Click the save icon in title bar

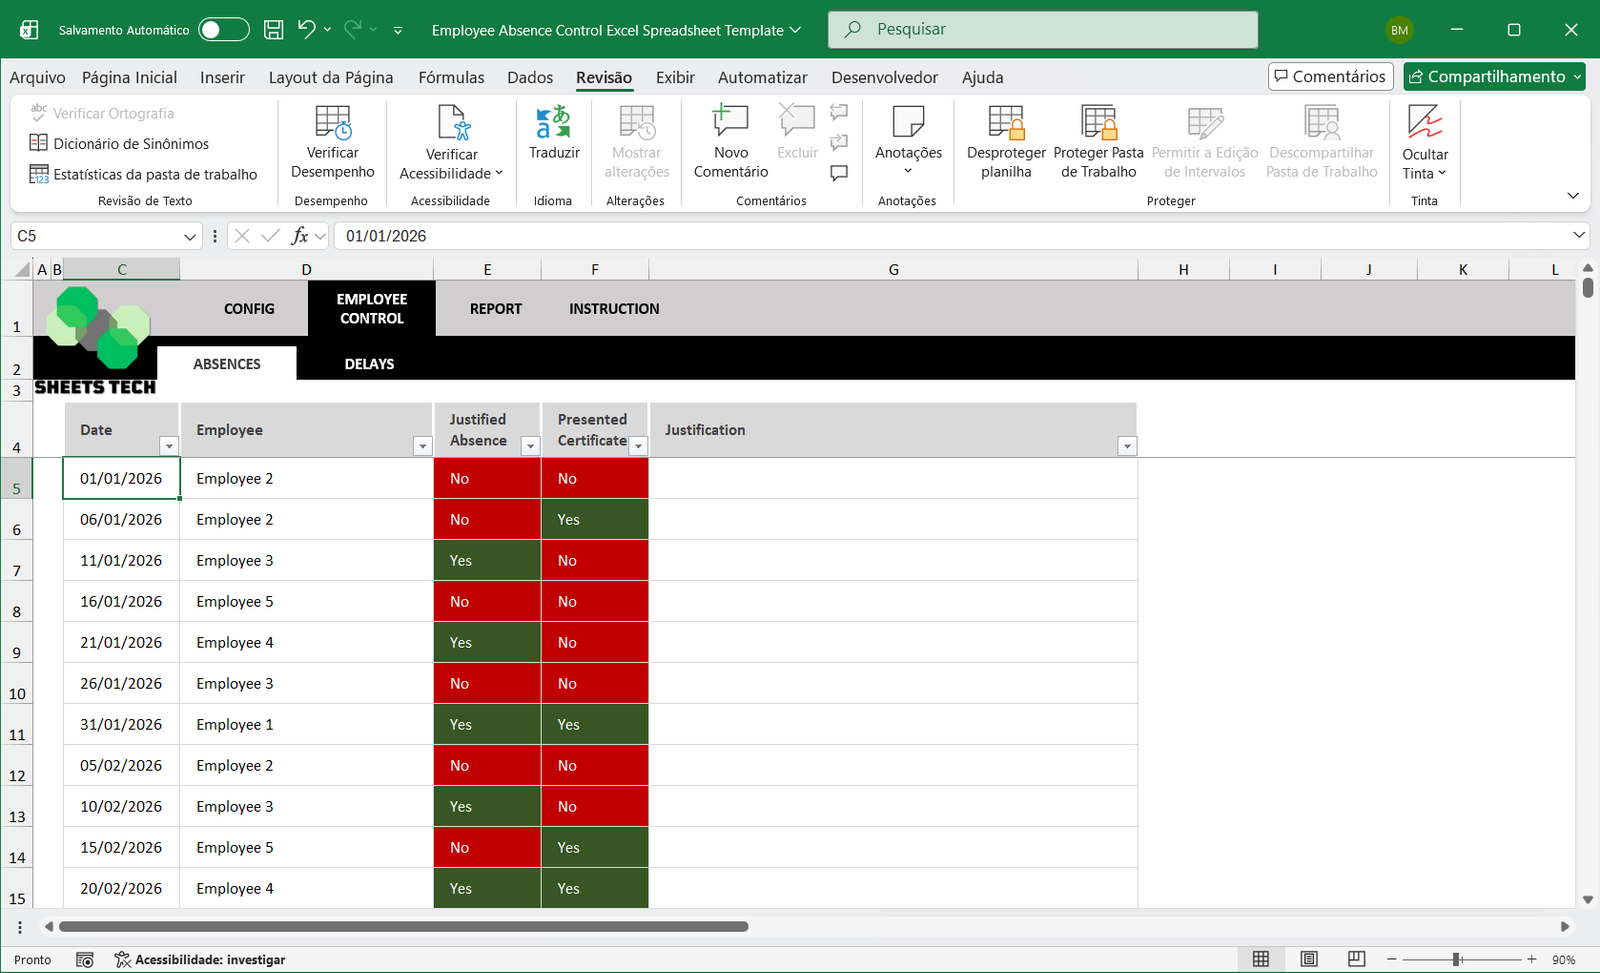pos(273,30)
